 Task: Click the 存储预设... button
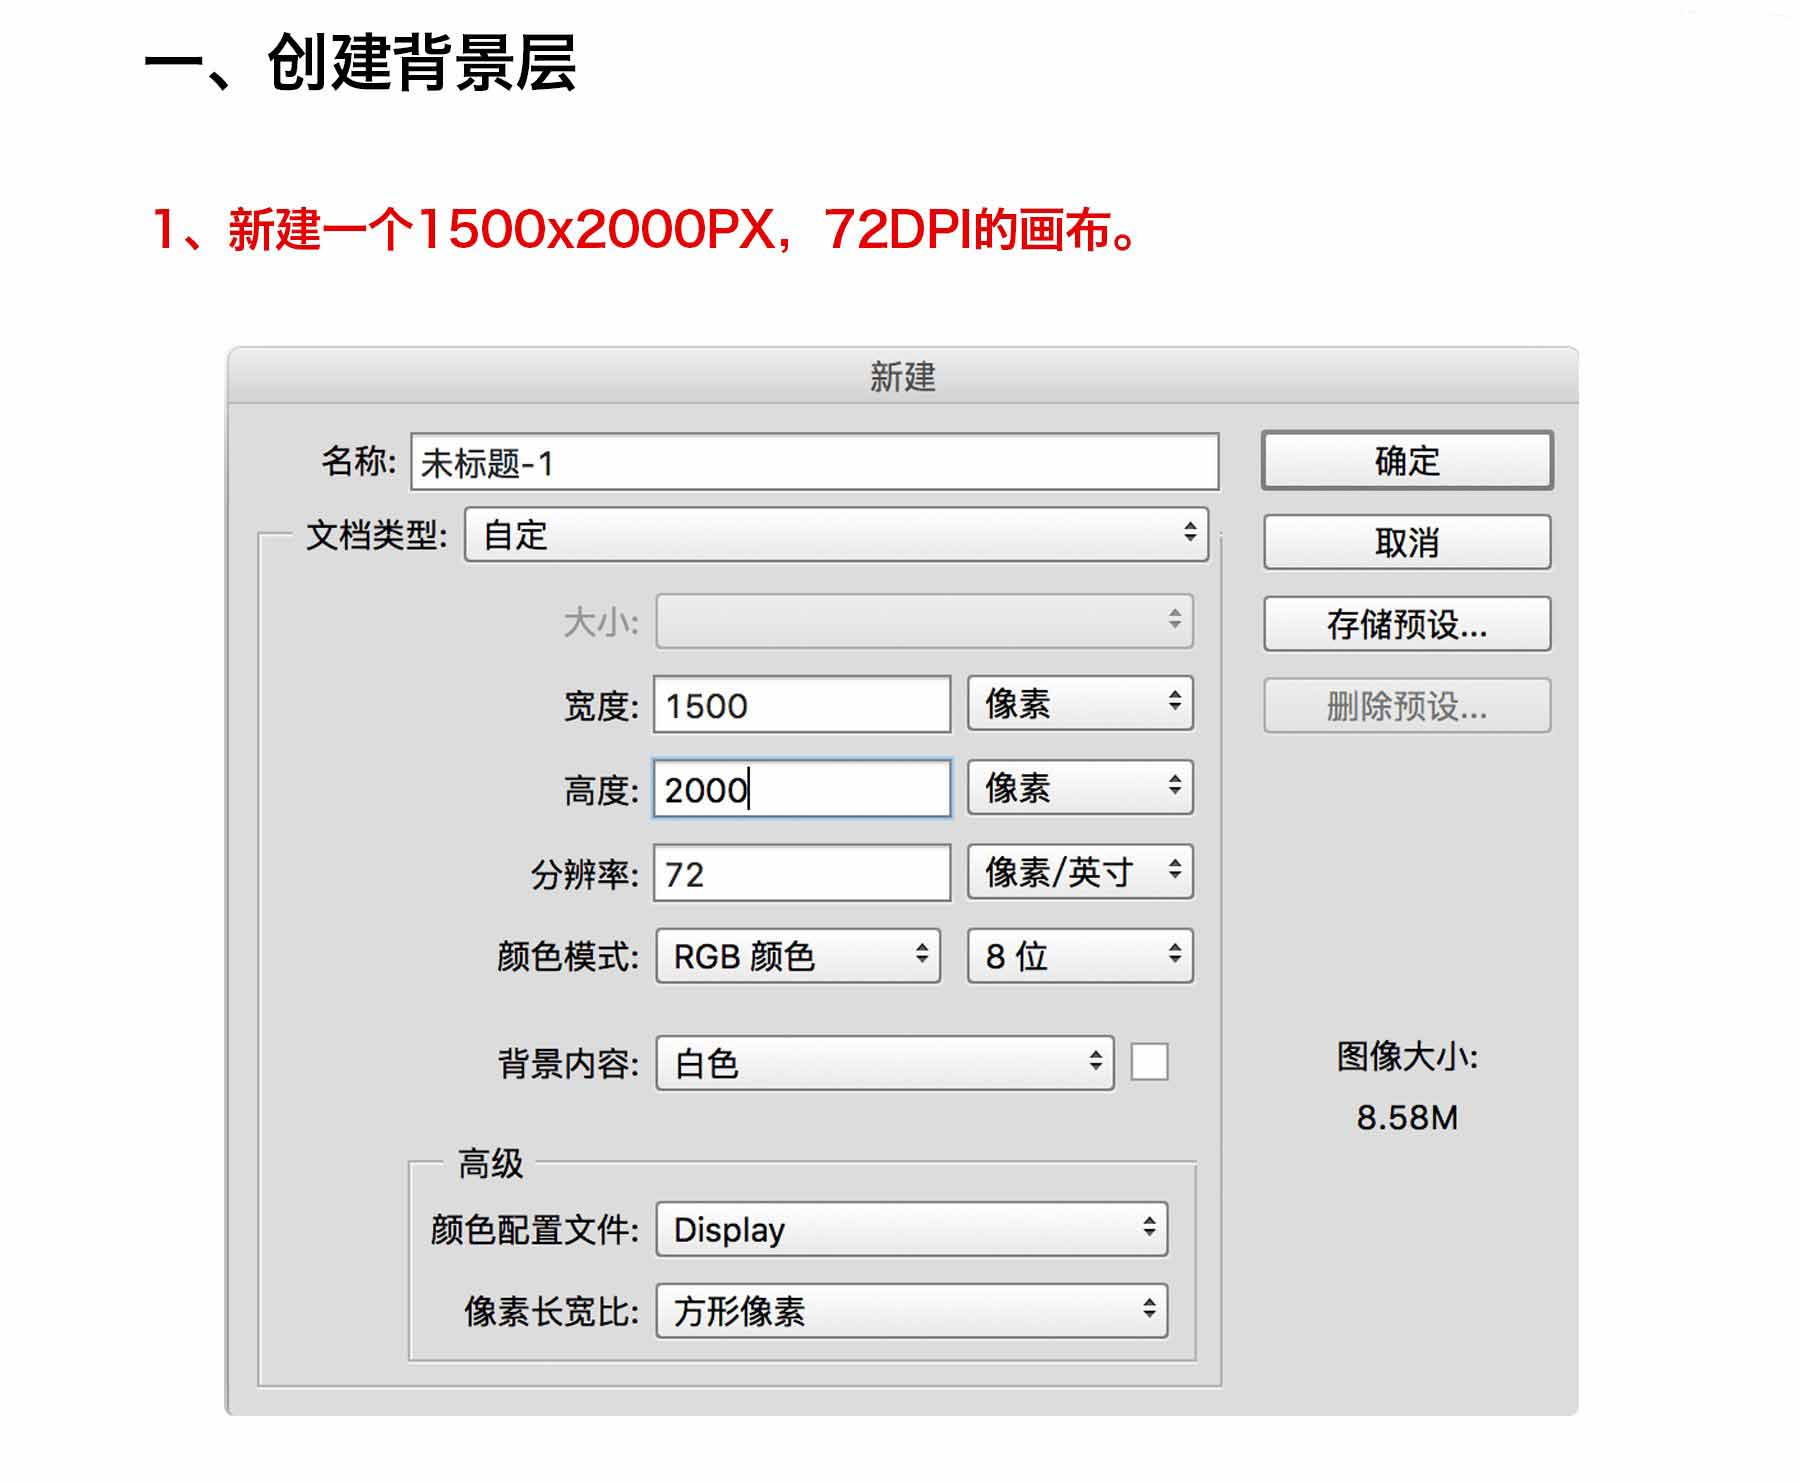pyautogui.click(x=1407, y=624)
